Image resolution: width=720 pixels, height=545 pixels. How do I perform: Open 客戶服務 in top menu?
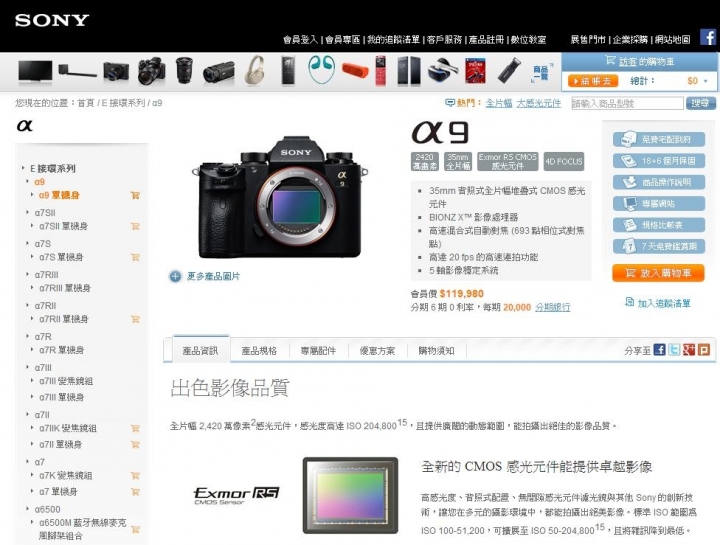point(444,40)
